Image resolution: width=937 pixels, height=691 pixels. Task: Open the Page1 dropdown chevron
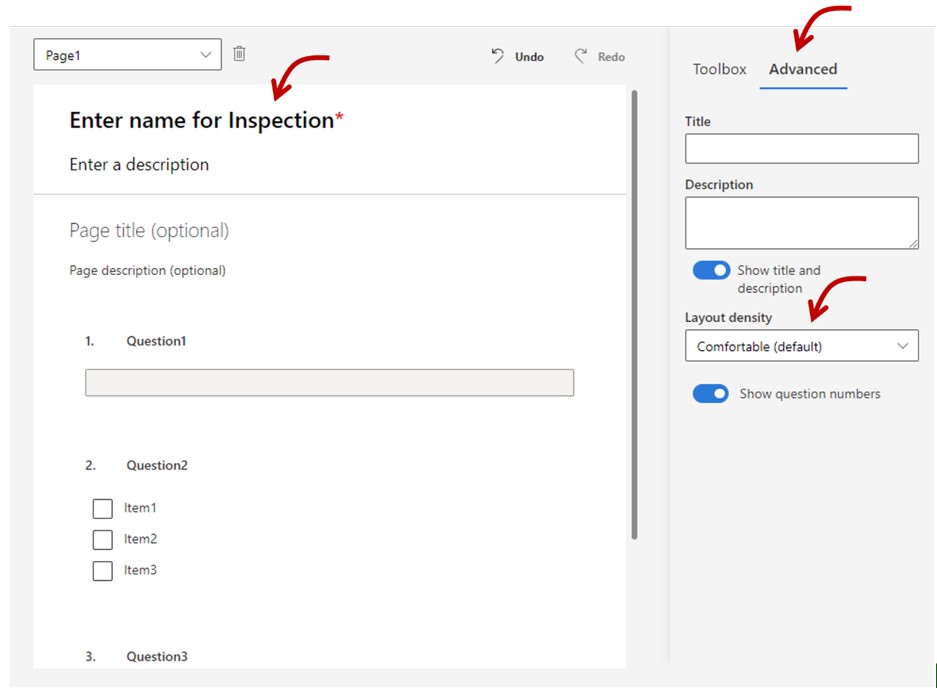pyautogui.click(x=206, y=54)
